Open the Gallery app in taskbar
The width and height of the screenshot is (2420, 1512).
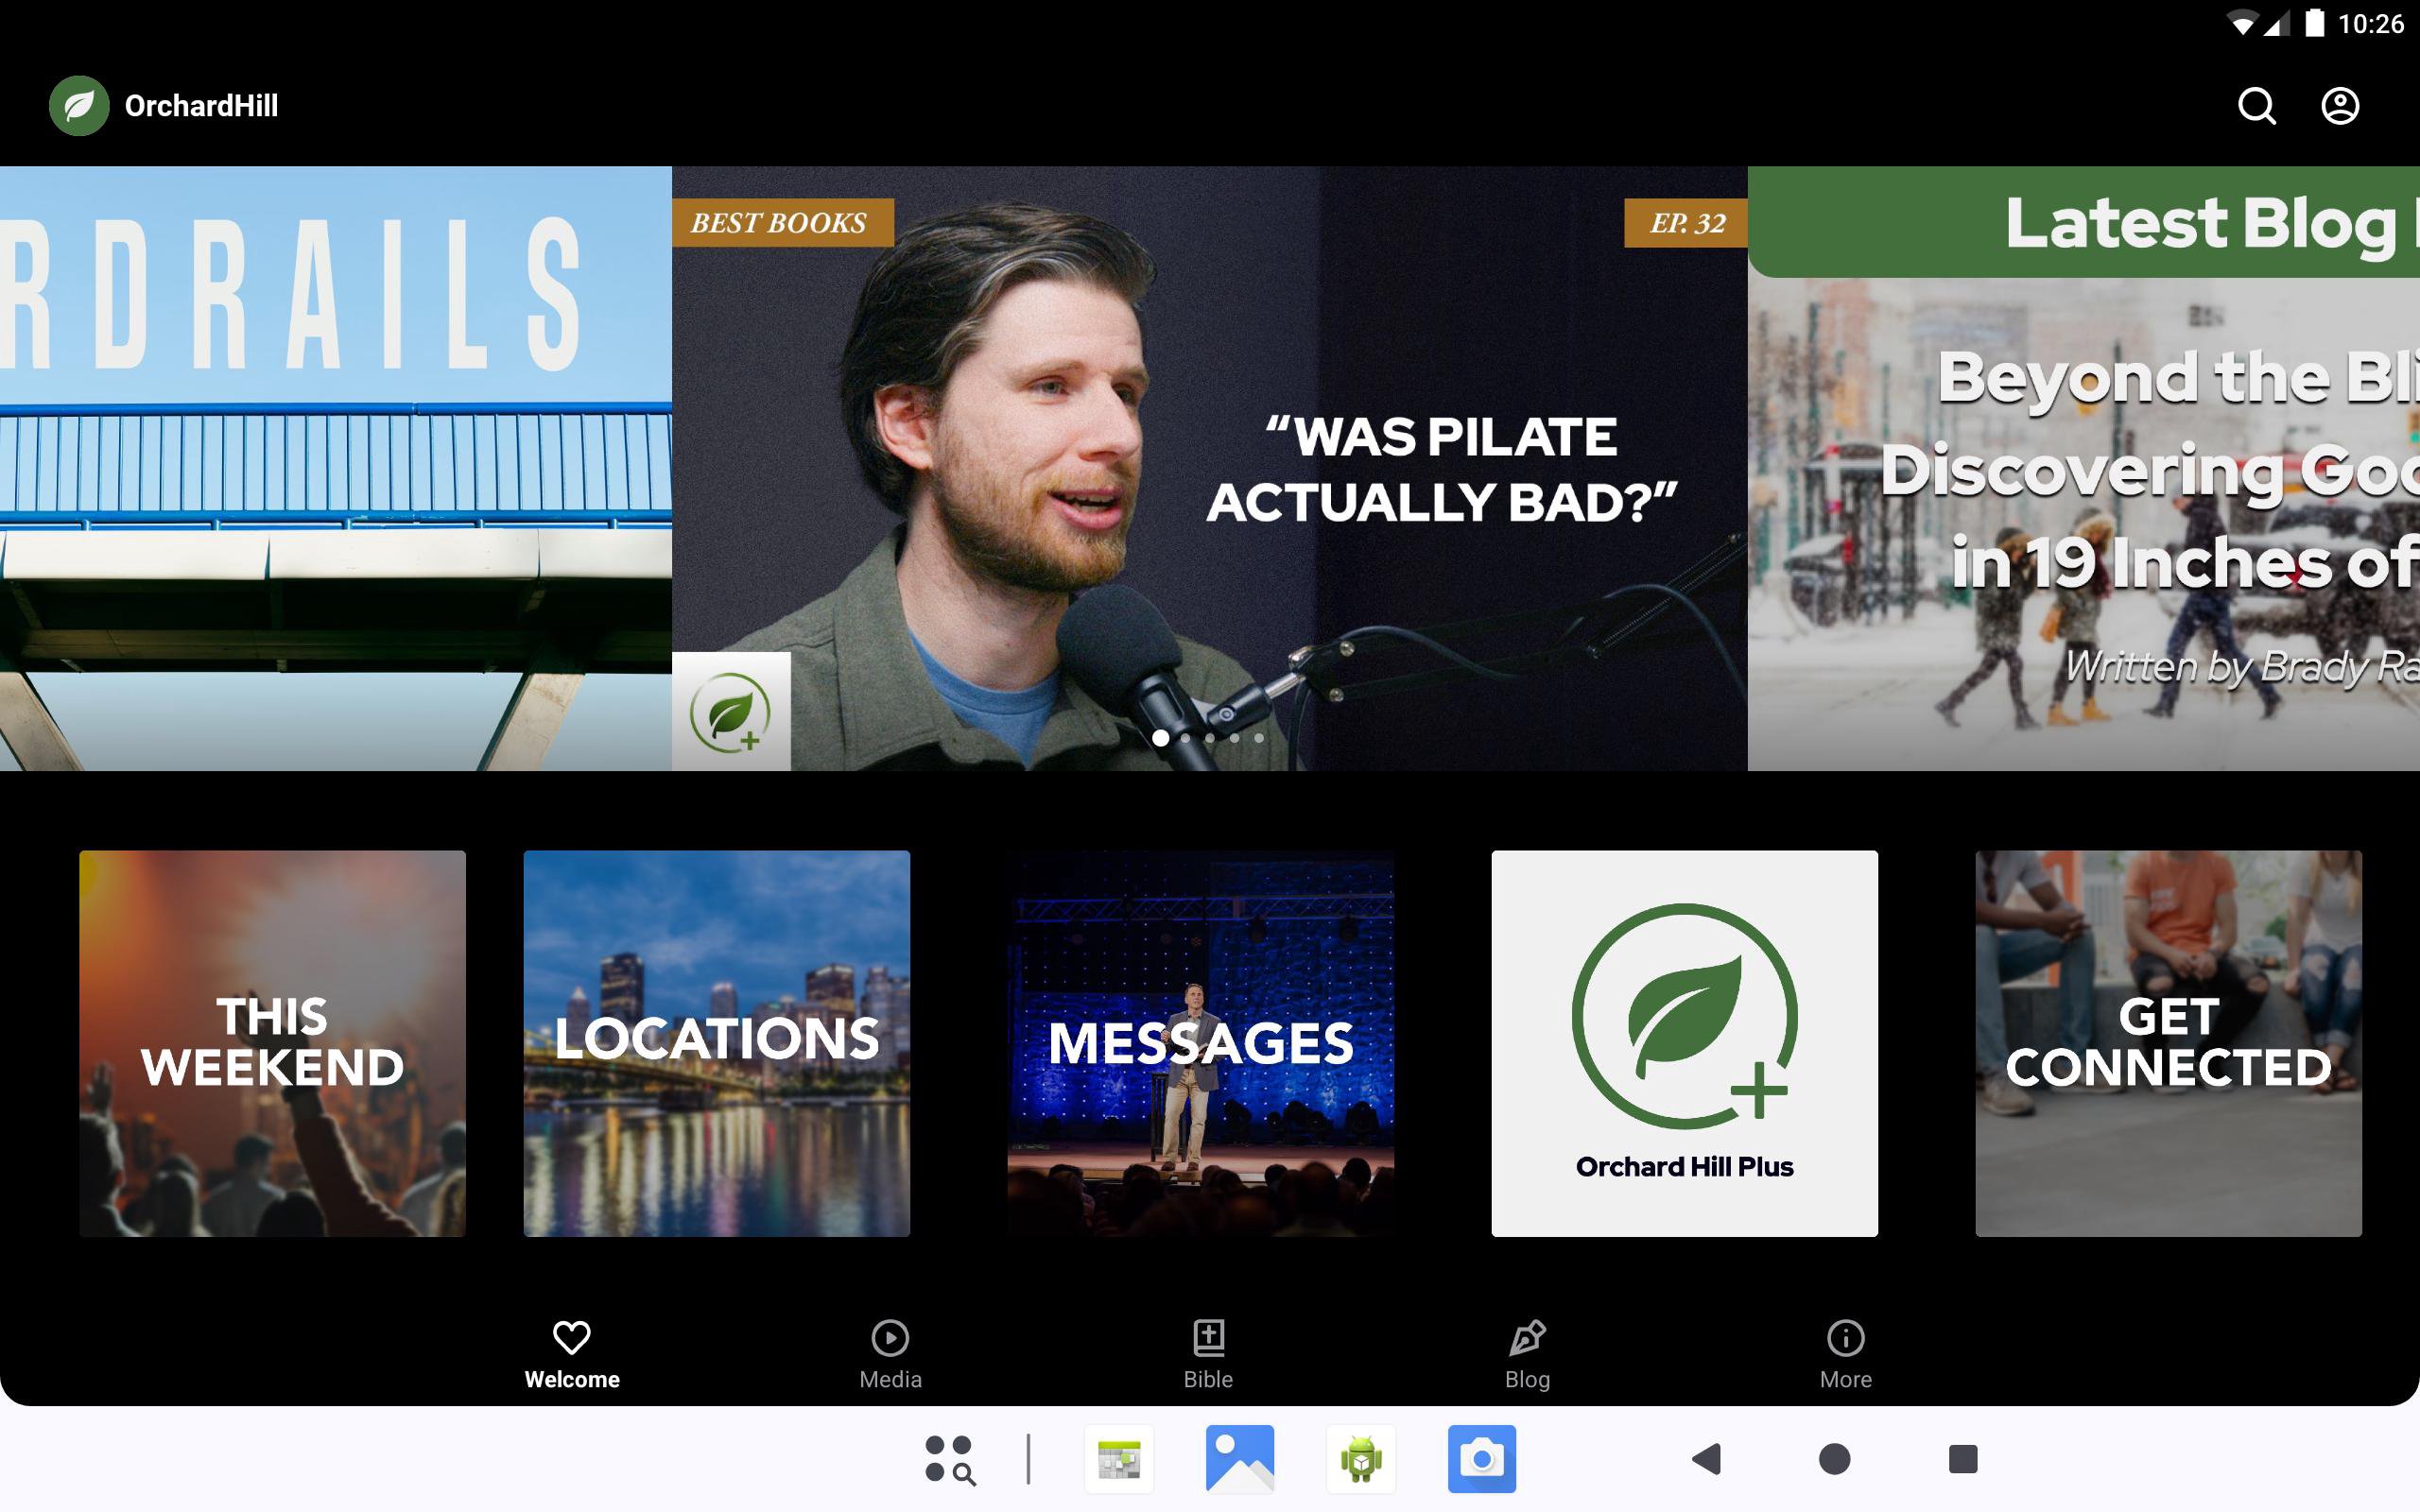click(x=1239, y=1459)
